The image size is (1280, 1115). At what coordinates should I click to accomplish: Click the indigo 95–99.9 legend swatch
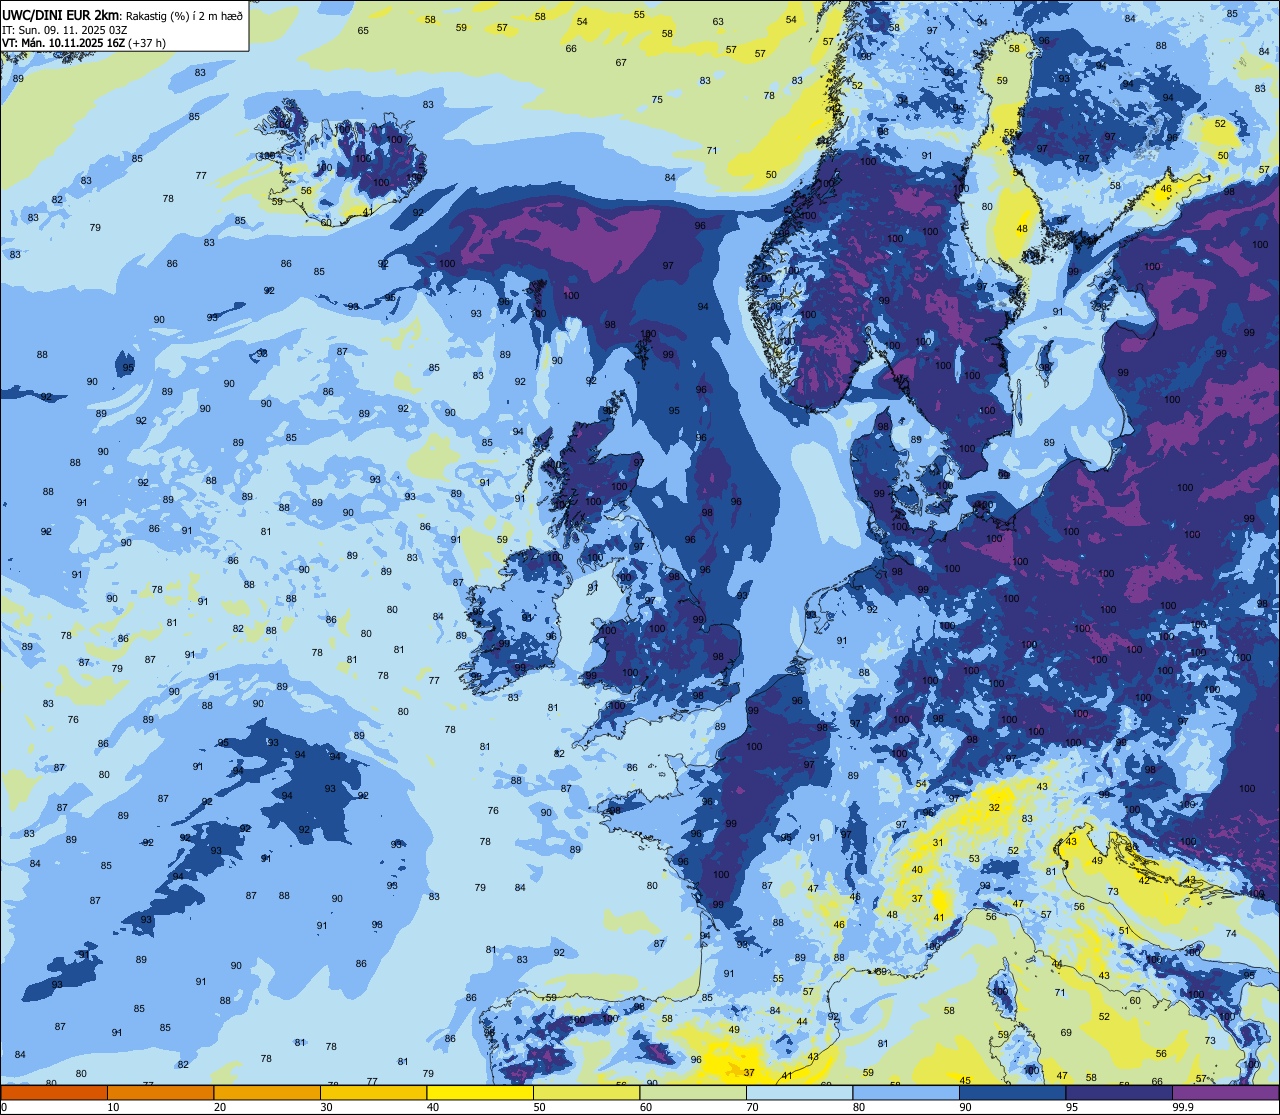tap(1119, 1092)
